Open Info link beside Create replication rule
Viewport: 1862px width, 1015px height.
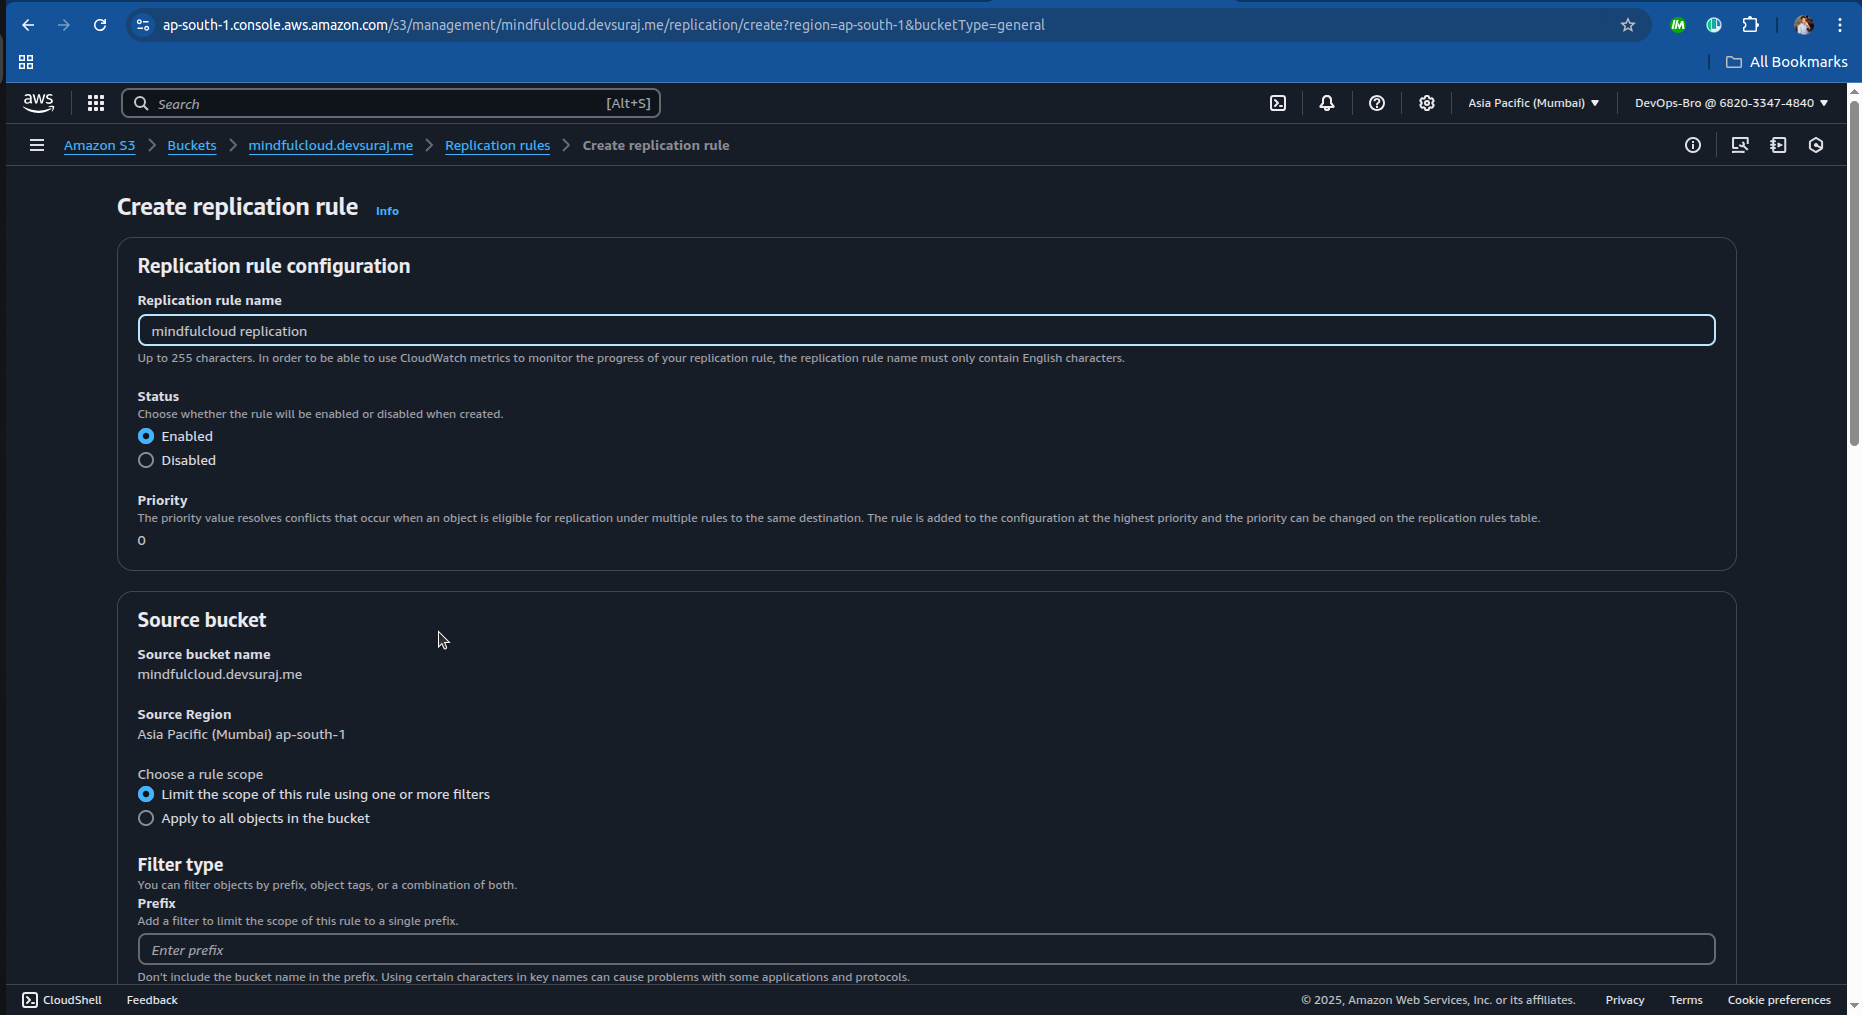coord(387,211)
